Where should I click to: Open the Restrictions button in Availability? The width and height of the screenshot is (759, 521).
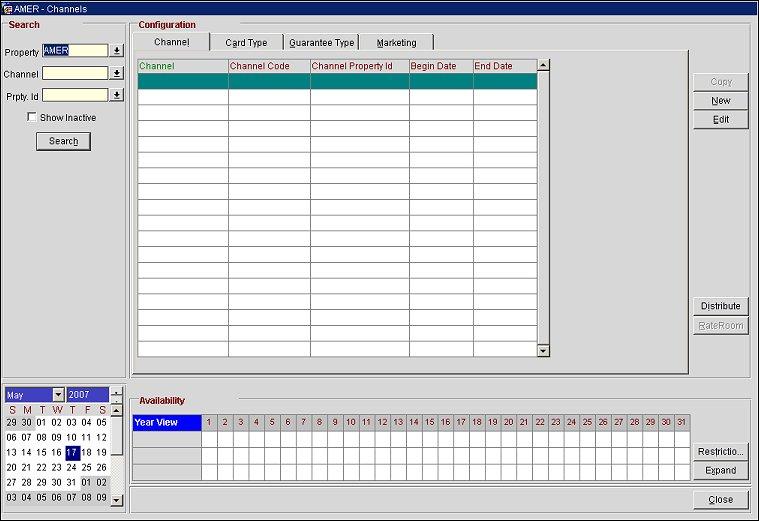(x=720, y=451)
